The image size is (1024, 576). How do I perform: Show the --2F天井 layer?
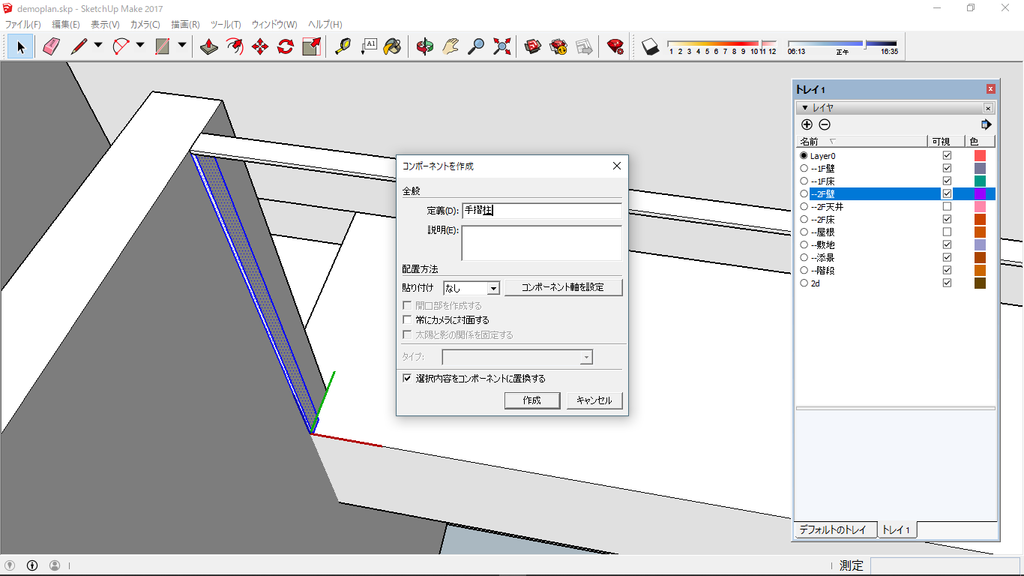pyautogui.click(x=947, y=206)
